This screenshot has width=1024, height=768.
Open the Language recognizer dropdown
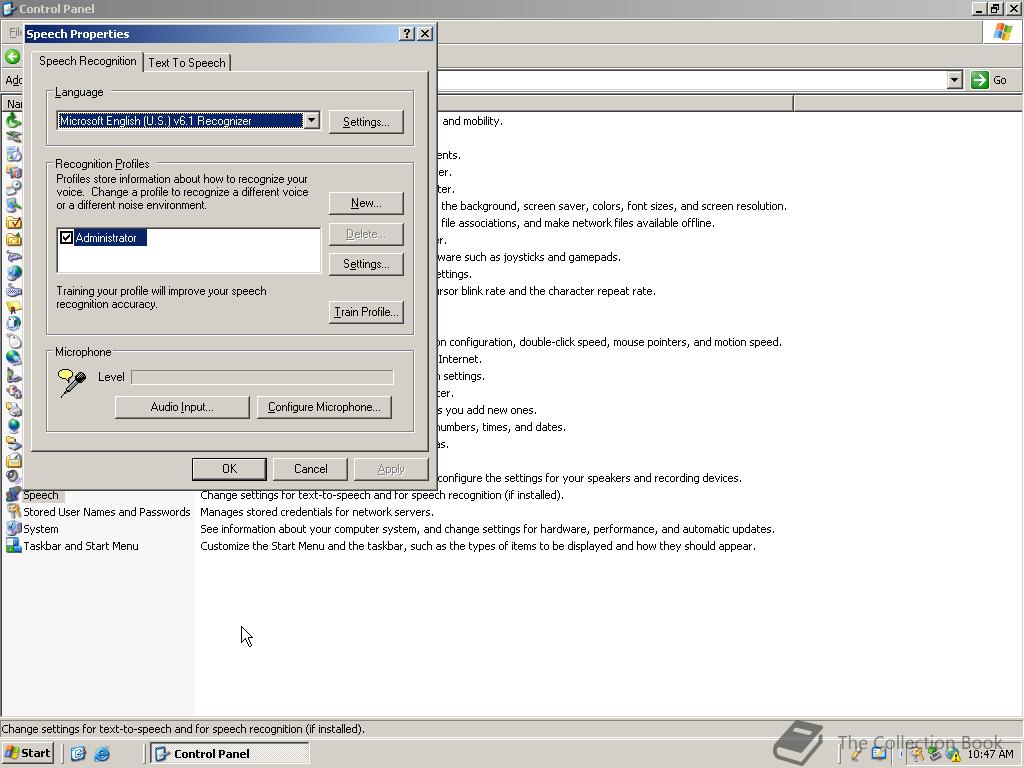tap(312, 120)
